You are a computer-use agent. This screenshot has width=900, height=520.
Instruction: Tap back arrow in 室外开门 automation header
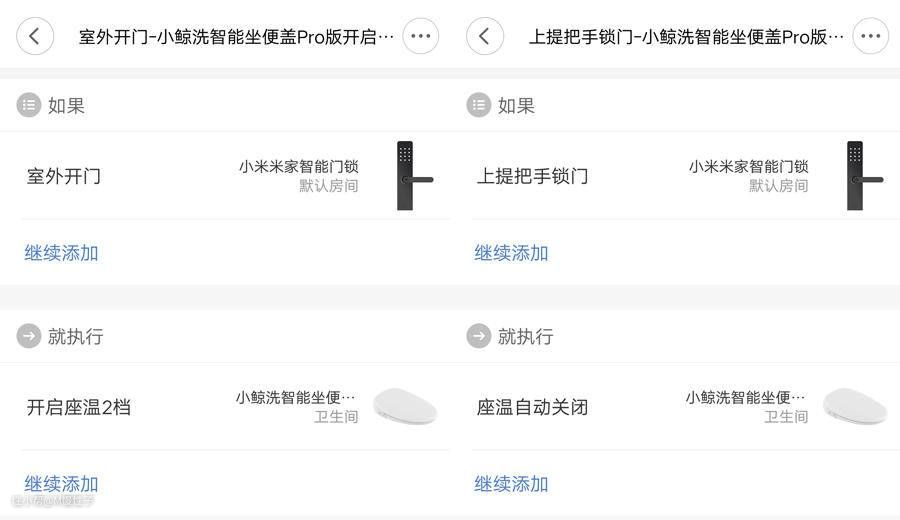pyautogui.click(x=35, y=37)
